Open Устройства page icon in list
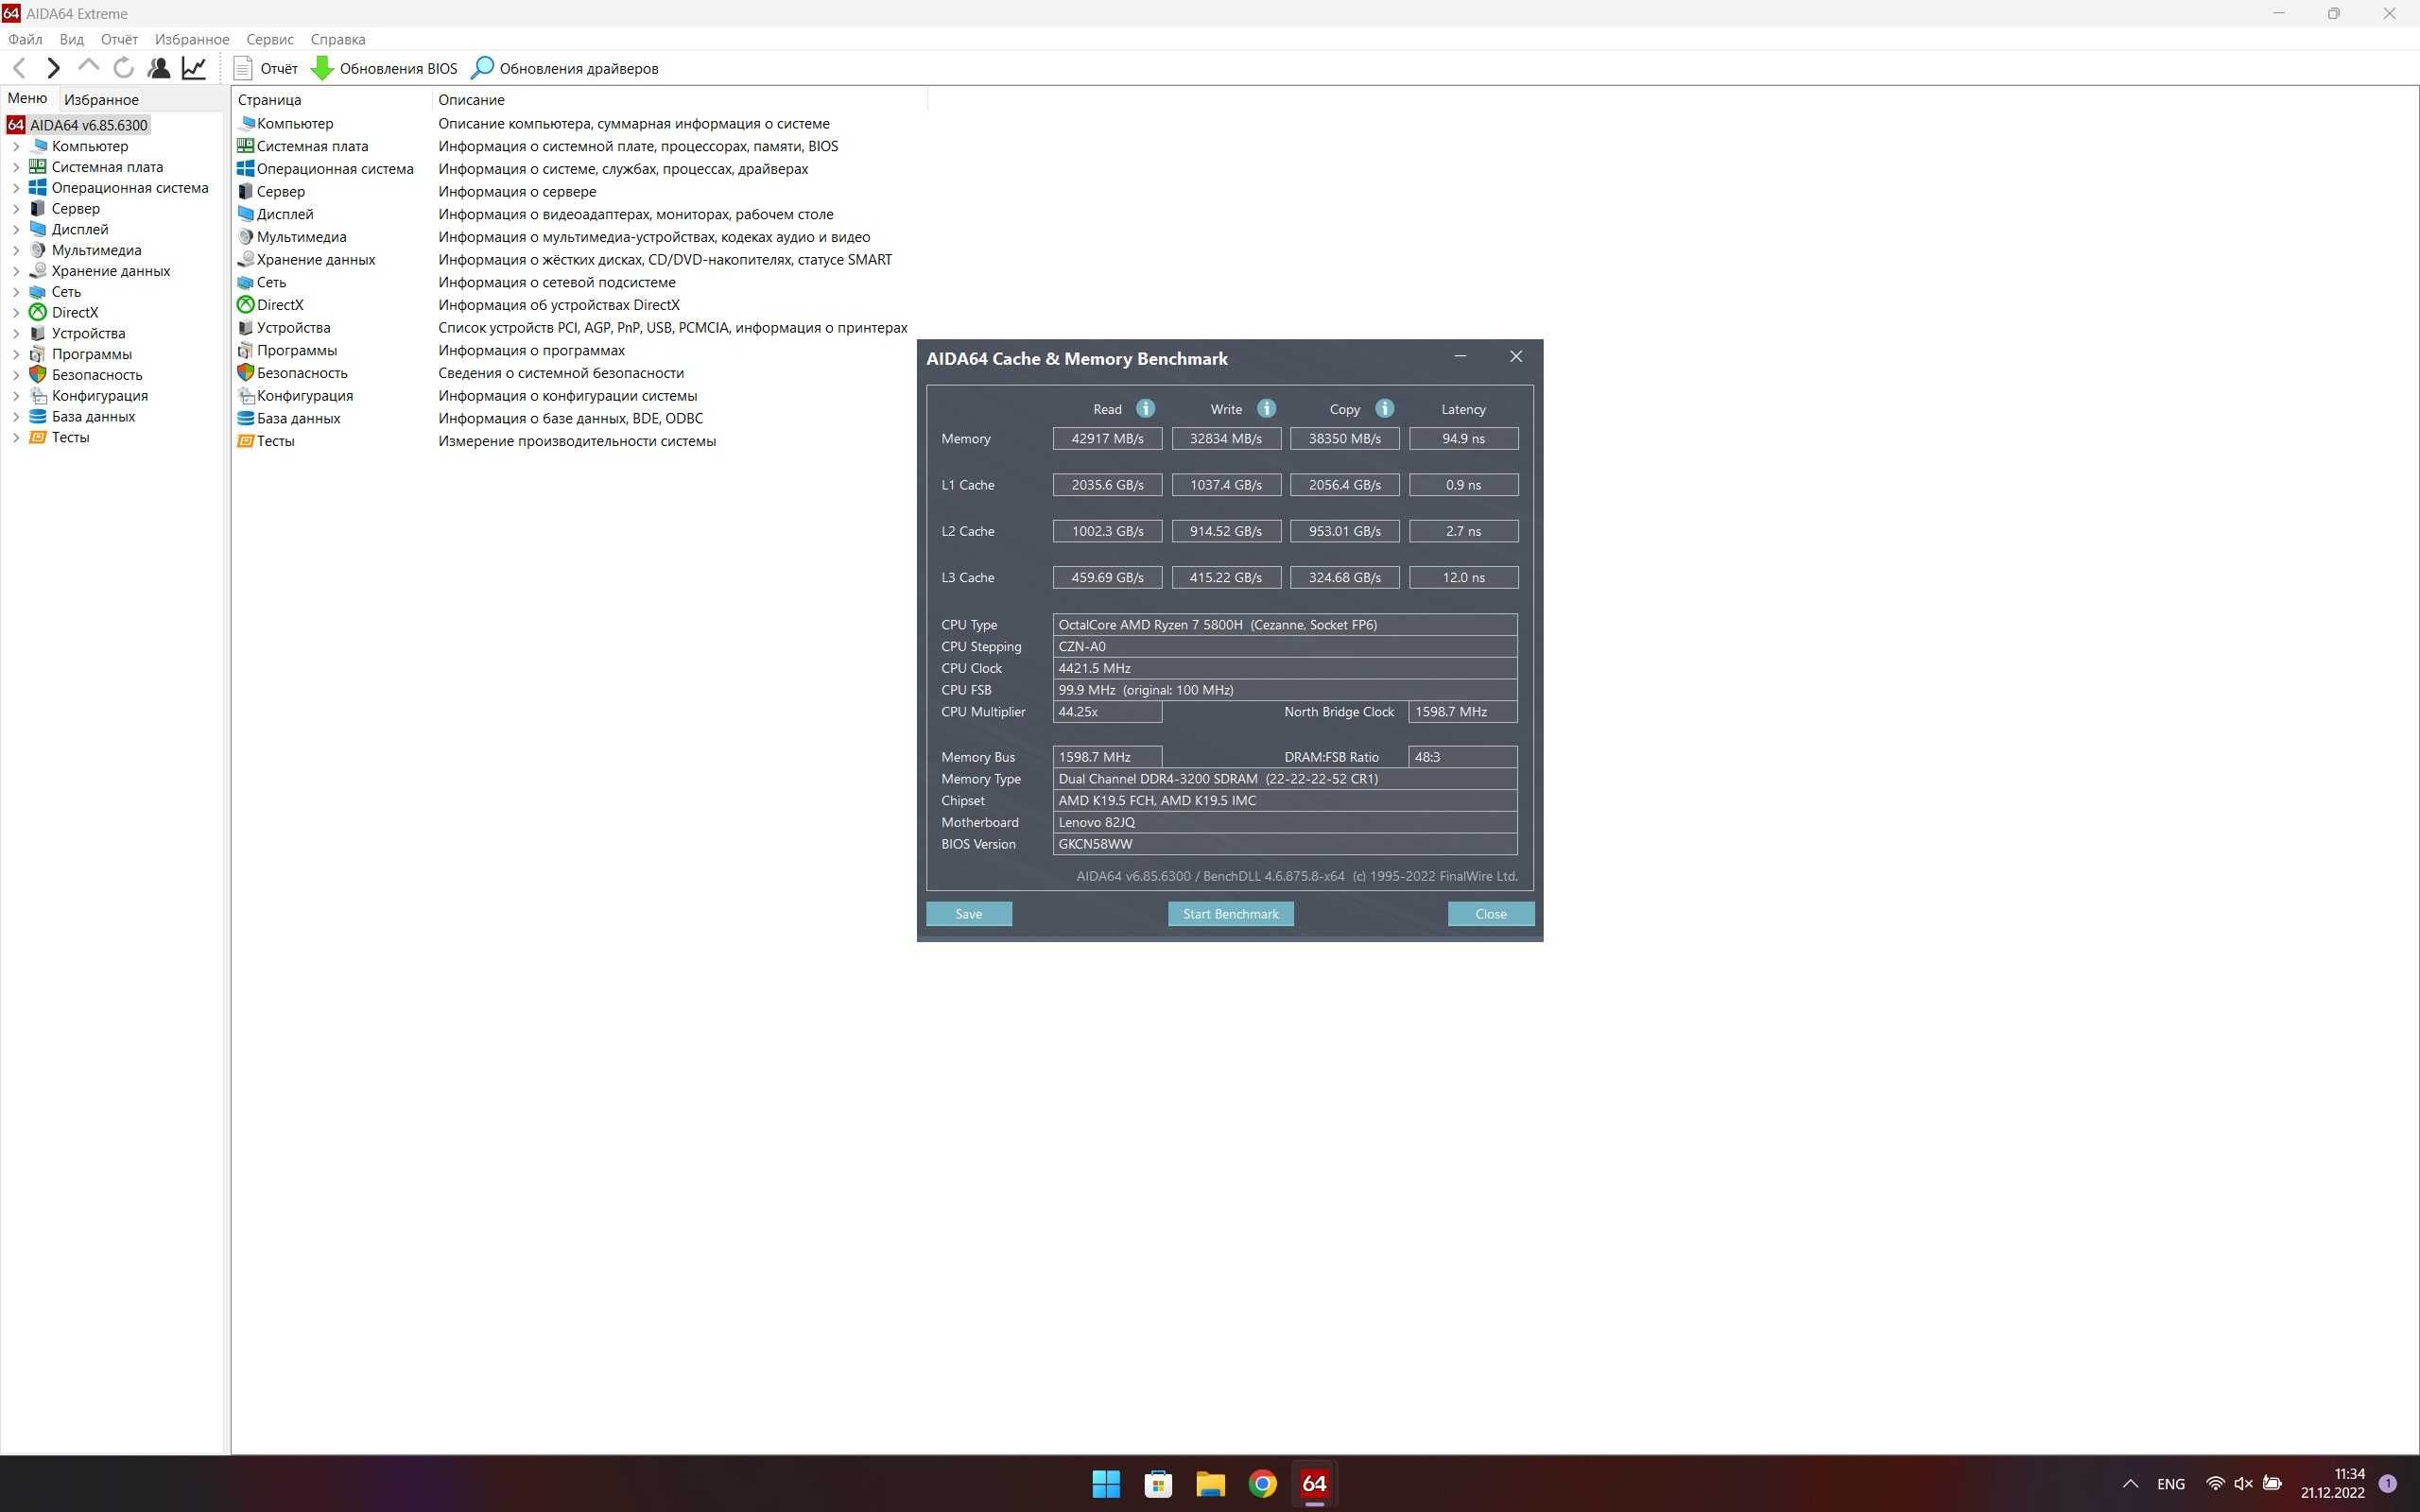 246,327
